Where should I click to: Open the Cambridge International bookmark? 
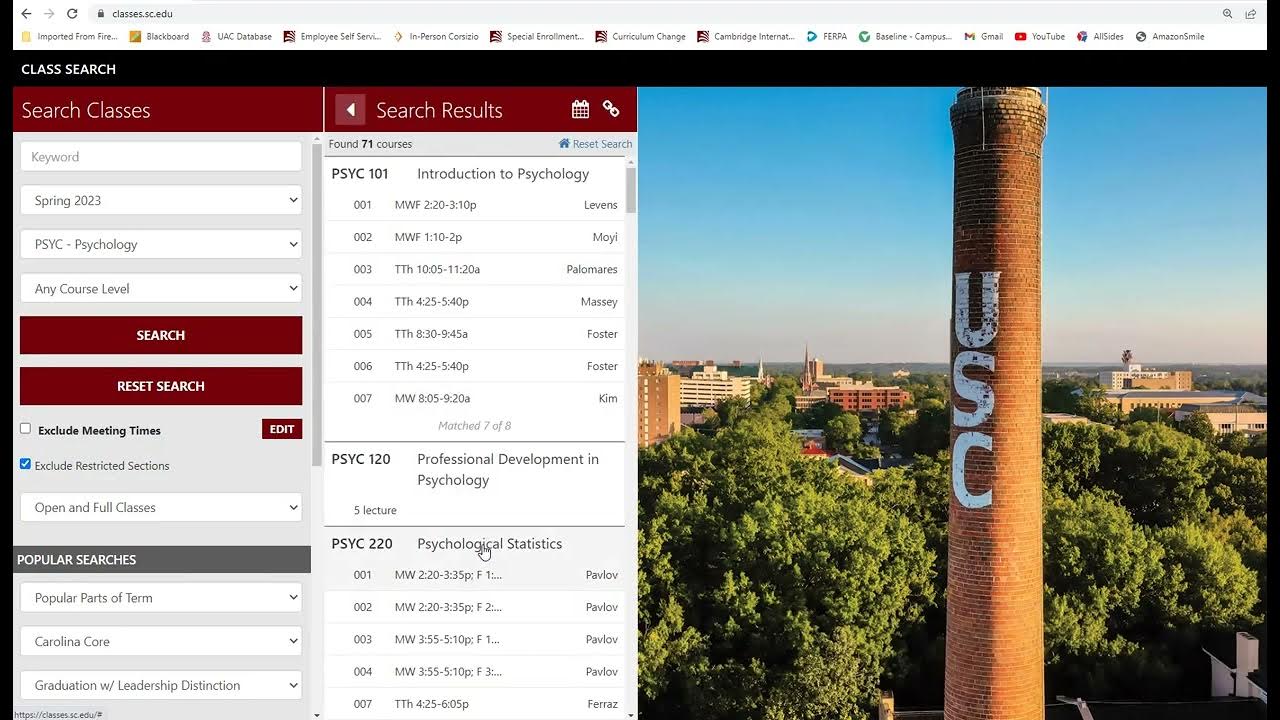(746, 36)
